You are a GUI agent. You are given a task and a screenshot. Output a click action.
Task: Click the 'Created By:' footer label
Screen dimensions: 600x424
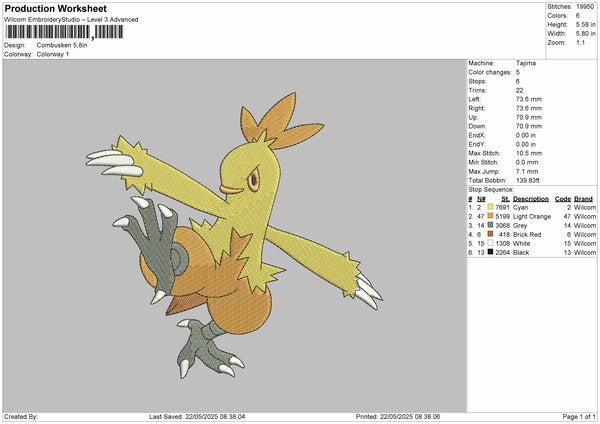coord(21,417)
